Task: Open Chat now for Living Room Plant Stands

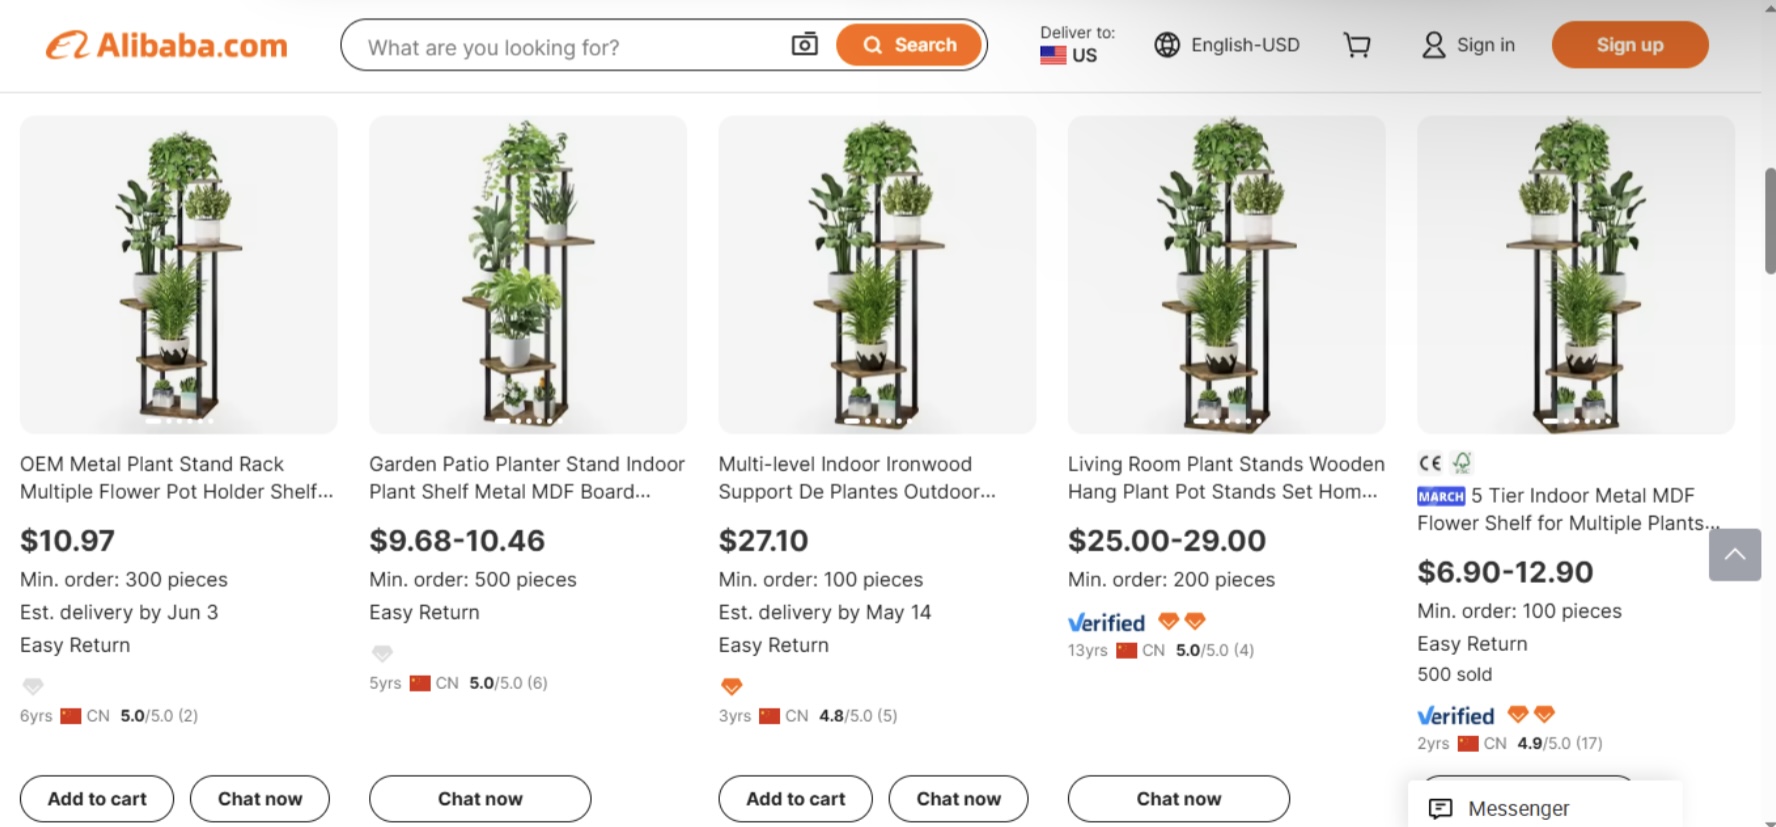Action: 1177,798
